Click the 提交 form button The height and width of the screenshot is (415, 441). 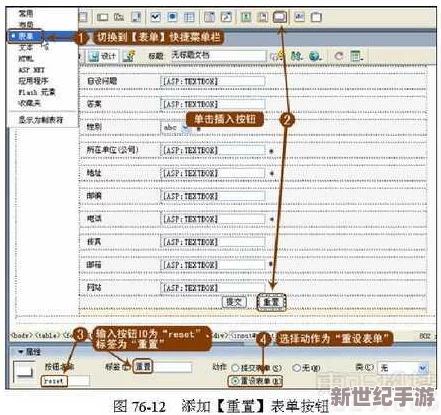point(234,302)
